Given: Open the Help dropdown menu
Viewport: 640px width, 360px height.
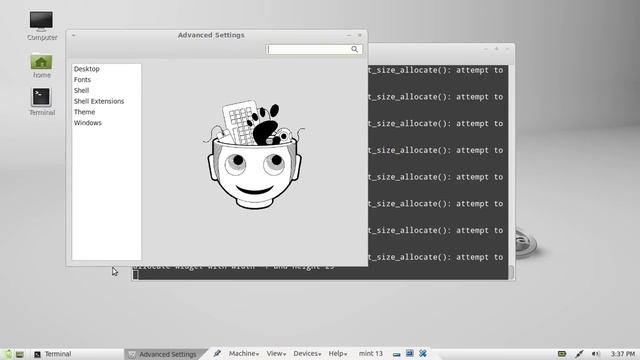Looking at the screenshot, I should (338, 353).
